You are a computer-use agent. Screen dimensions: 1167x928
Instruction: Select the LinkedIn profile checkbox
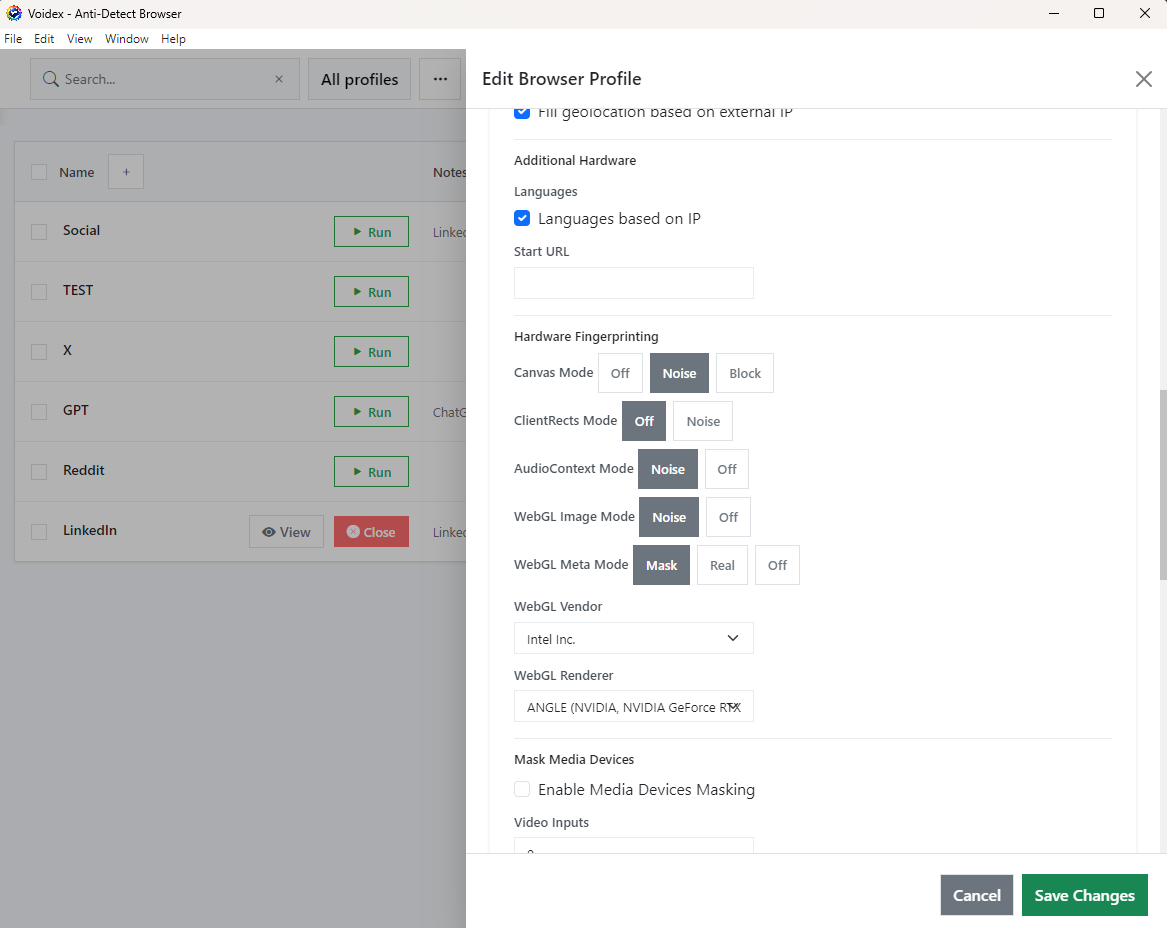click(x=39, y=531)
